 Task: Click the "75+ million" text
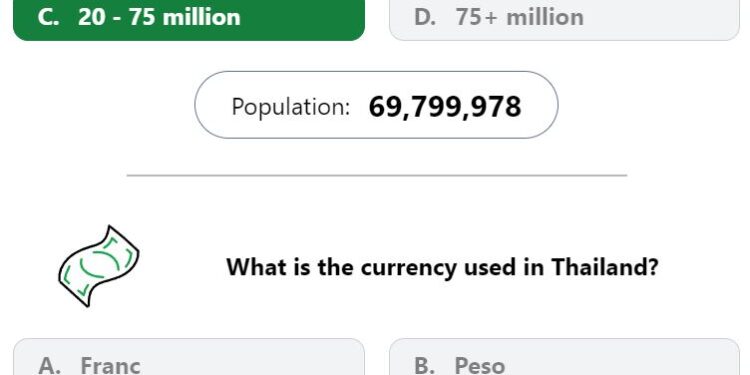[x=519, y=18]
